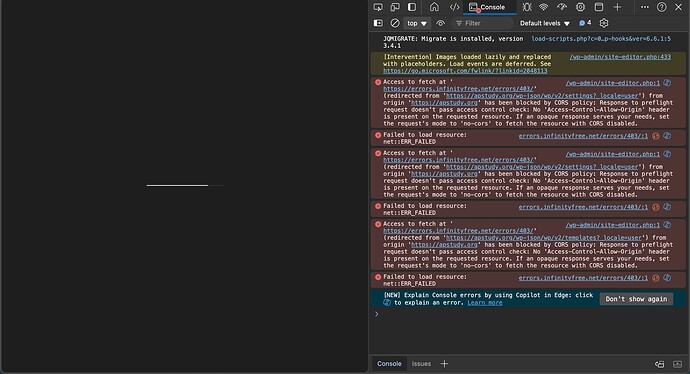This screenshot has height=374, width=690.
Task: Follow the go.microsoft.com fwlink URL
Action: [465, 71]
